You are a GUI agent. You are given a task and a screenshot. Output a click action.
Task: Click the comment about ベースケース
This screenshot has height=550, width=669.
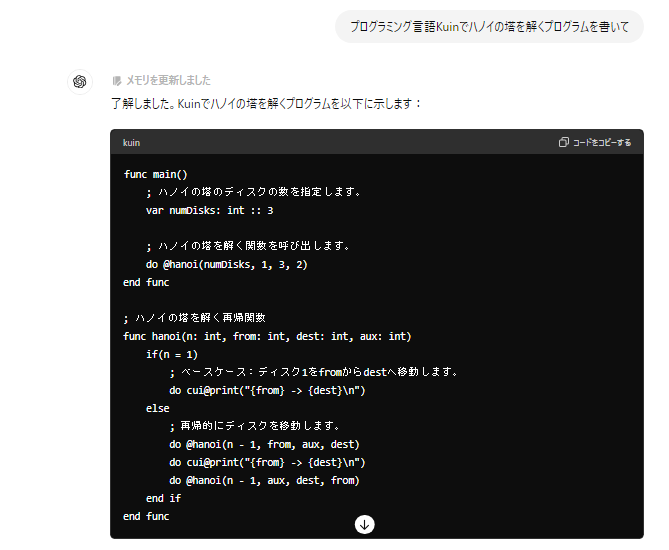coord(314,372)
